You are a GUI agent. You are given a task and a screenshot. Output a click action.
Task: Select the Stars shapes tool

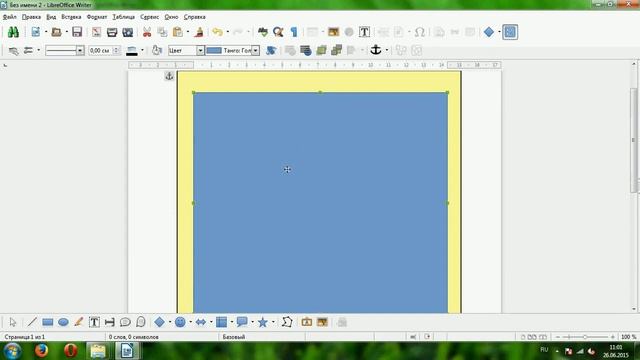coord(263,322)
